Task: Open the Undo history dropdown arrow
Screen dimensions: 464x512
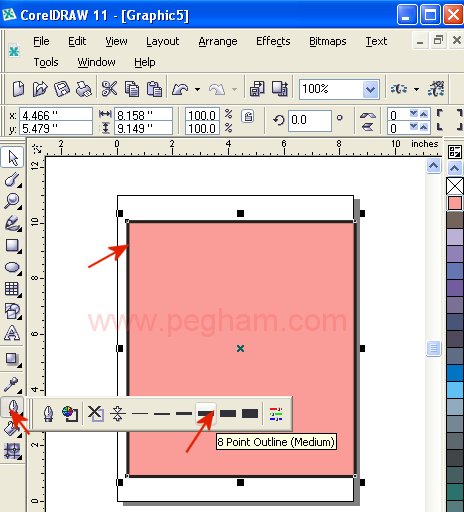Action: pos(197,89)
